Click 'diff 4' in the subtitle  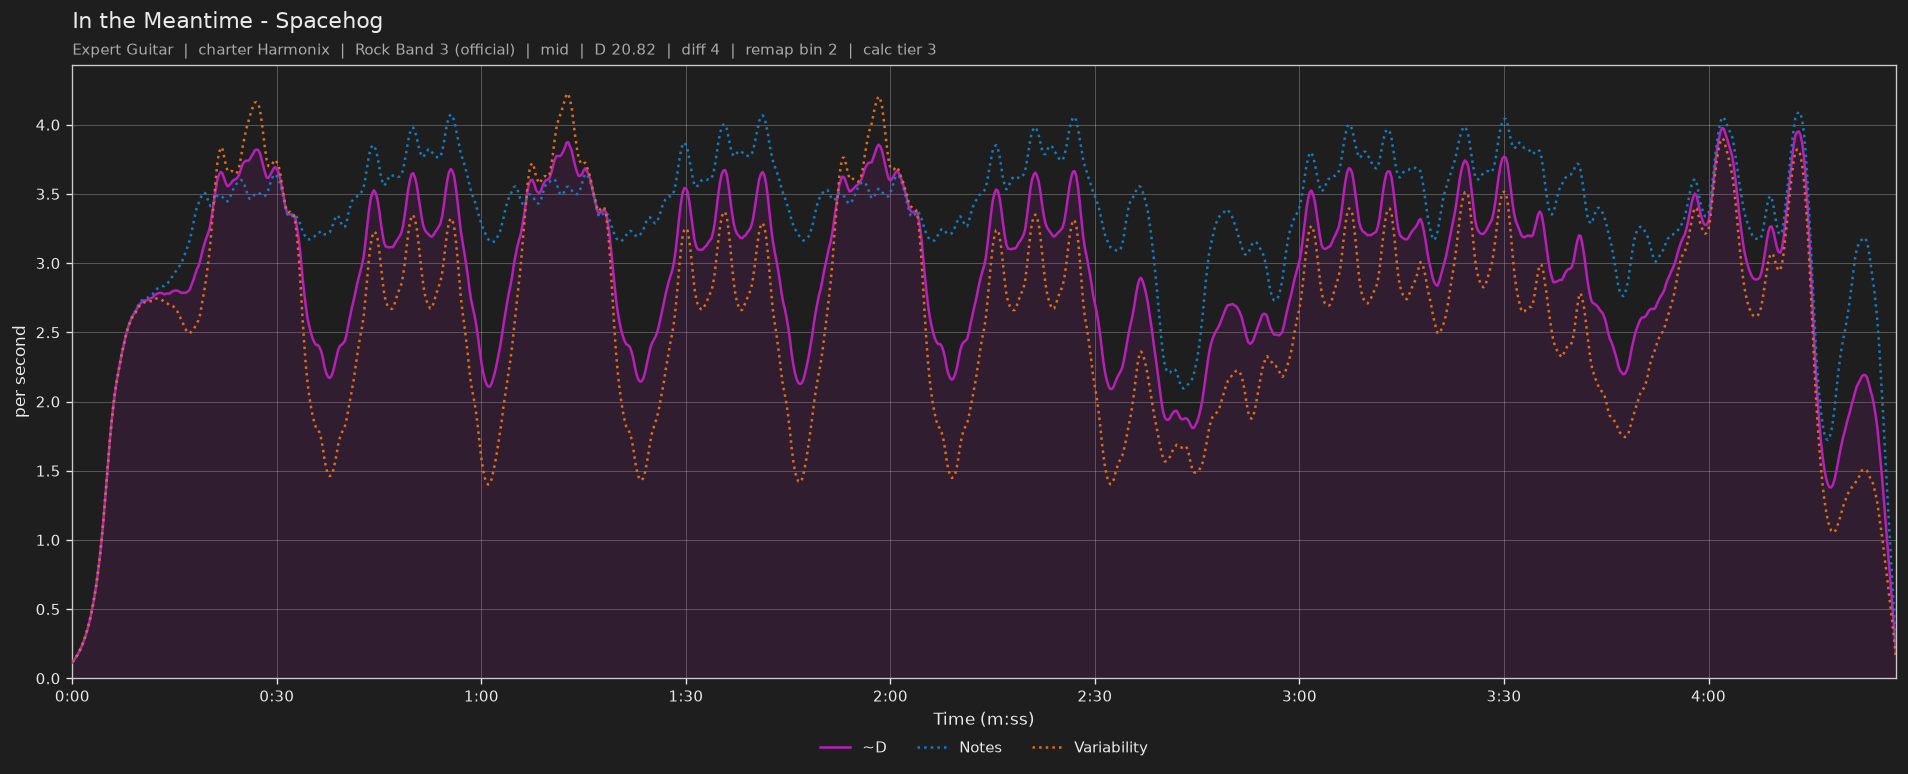(701, 50)
